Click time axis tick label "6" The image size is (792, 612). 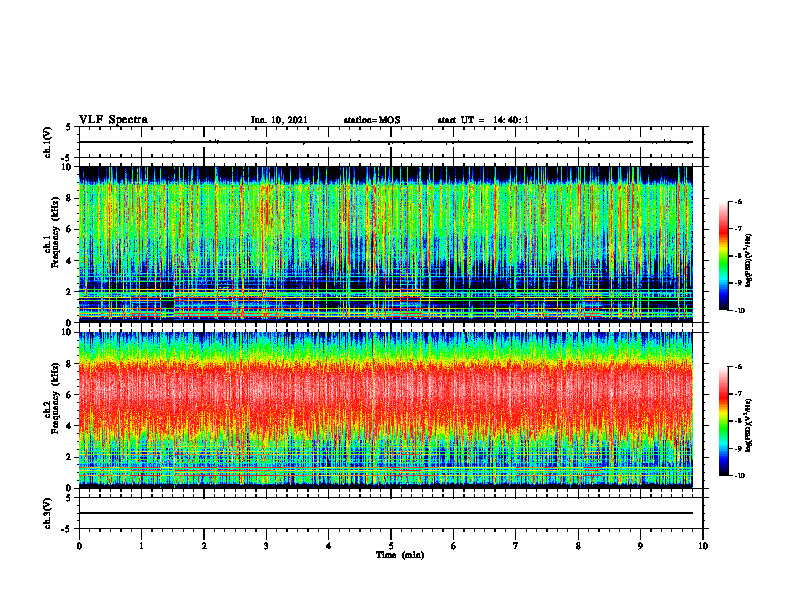454,546
